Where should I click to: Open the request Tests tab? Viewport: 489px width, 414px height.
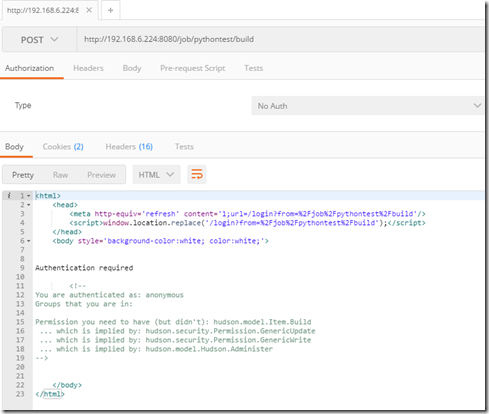tap(253, 68)
